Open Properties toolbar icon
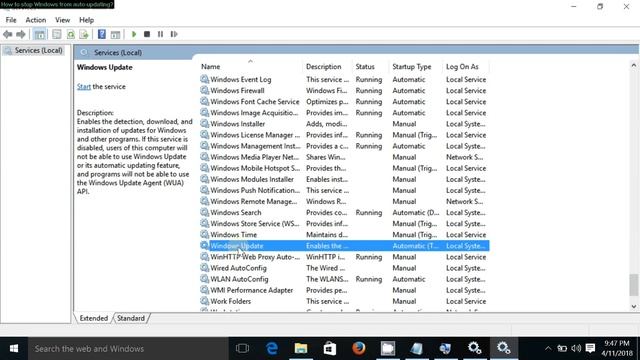This screenshot has height=360, width=640. coord(57,34)
